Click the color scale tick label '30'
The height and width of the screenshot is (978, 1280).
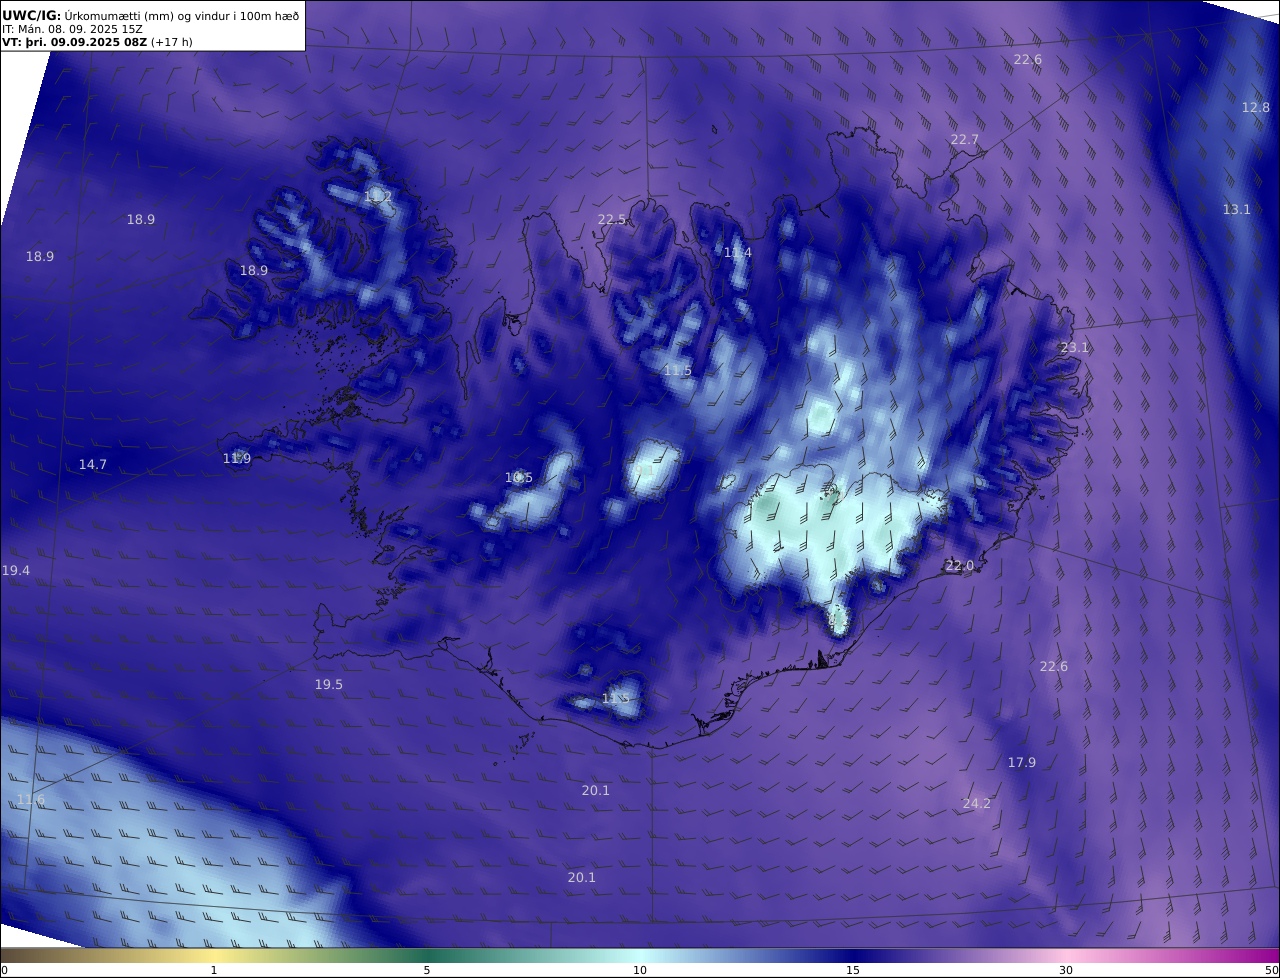point(1066,970)
